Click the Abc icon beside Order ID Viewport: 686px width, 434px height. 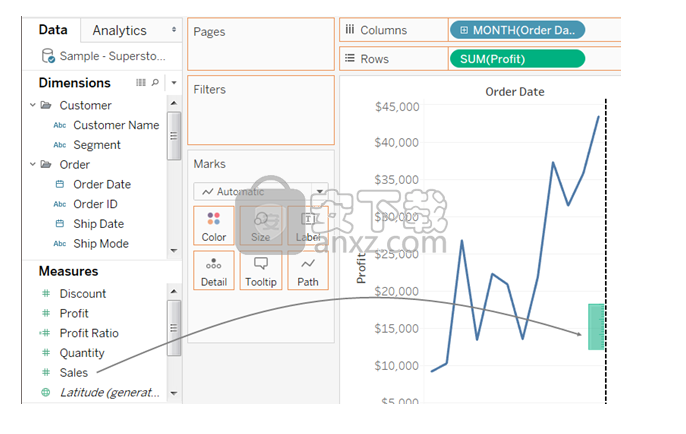pyautogui.click(x=60, y=204)
